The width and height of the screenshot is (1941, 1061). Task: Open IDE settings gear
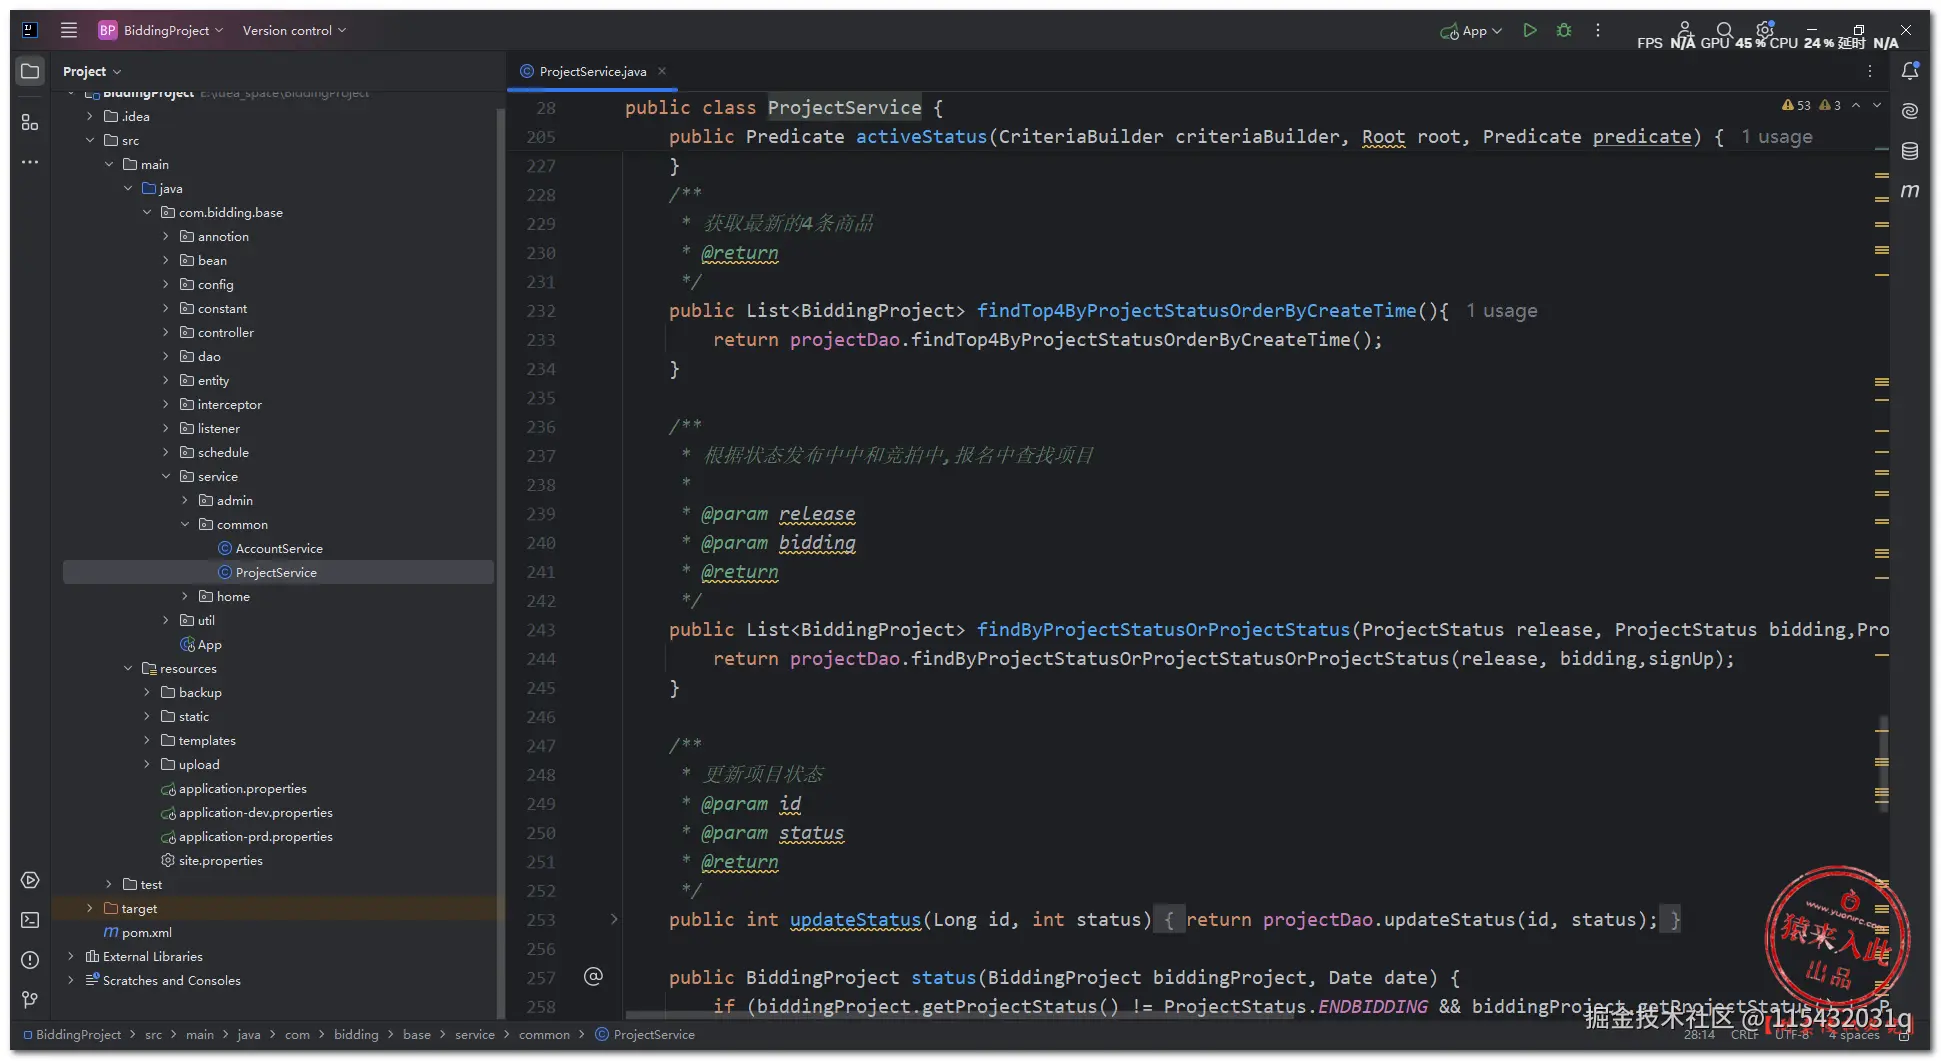1764,30
